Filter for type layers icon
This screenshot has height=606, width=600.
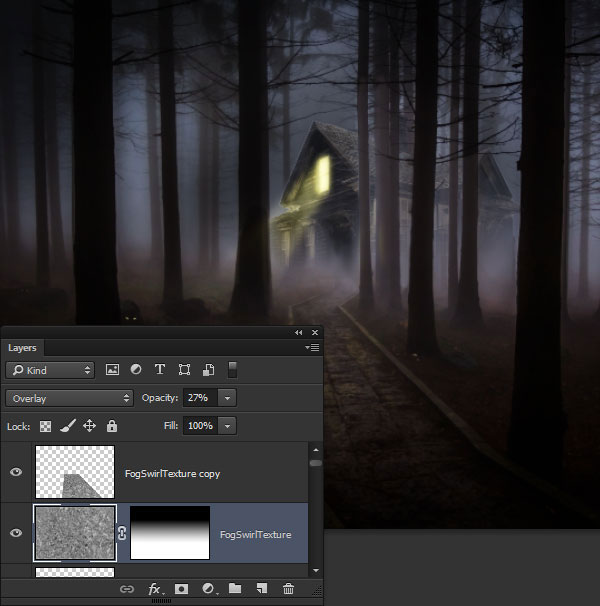click(x=160, y=370)
